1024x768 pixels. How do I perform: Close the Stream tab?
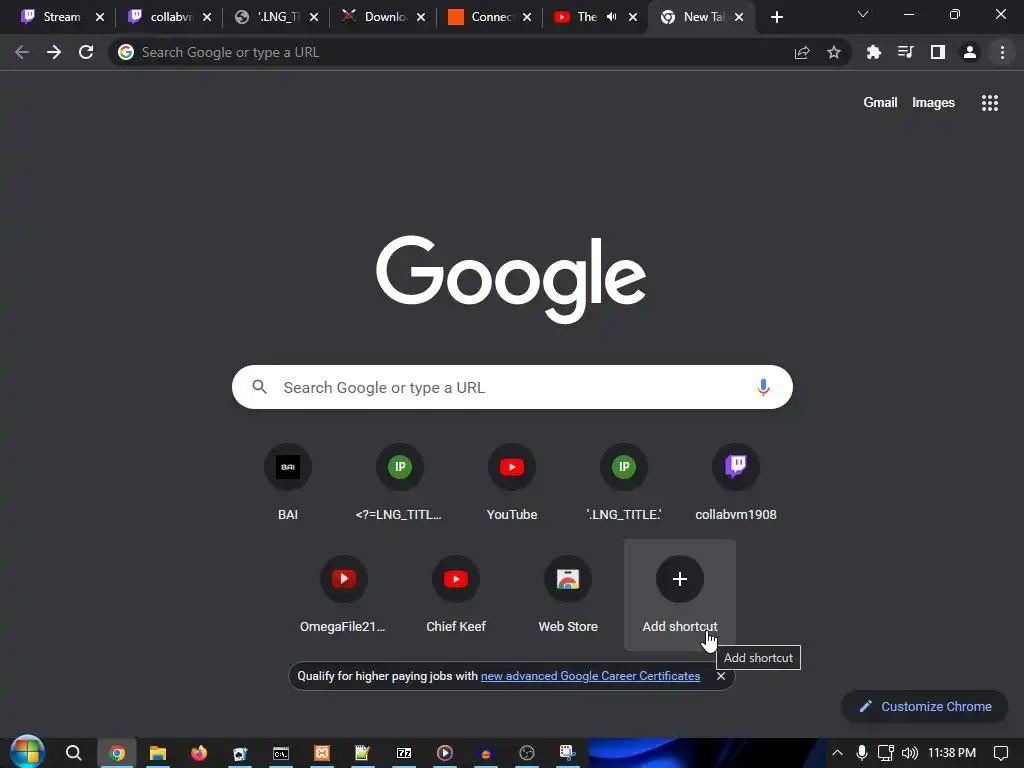(100, 17)
